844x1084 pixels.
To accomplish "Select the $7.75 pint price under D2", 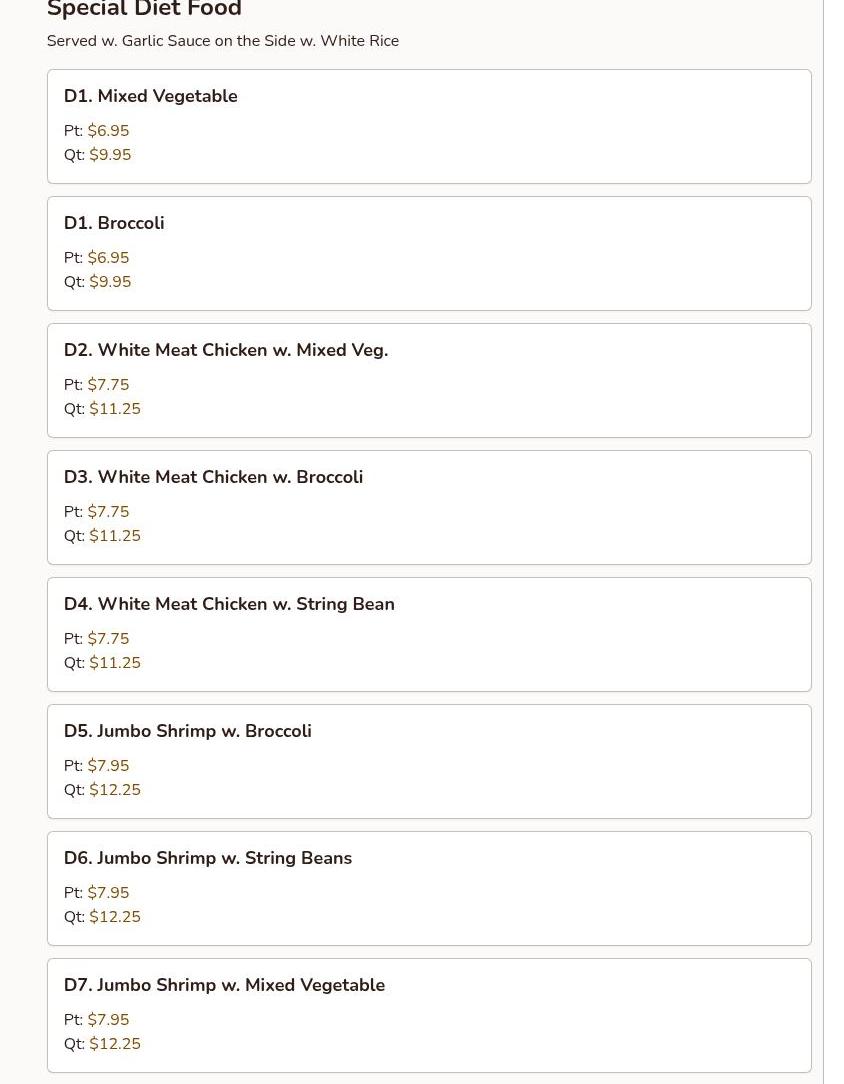I will pos(108,385).
